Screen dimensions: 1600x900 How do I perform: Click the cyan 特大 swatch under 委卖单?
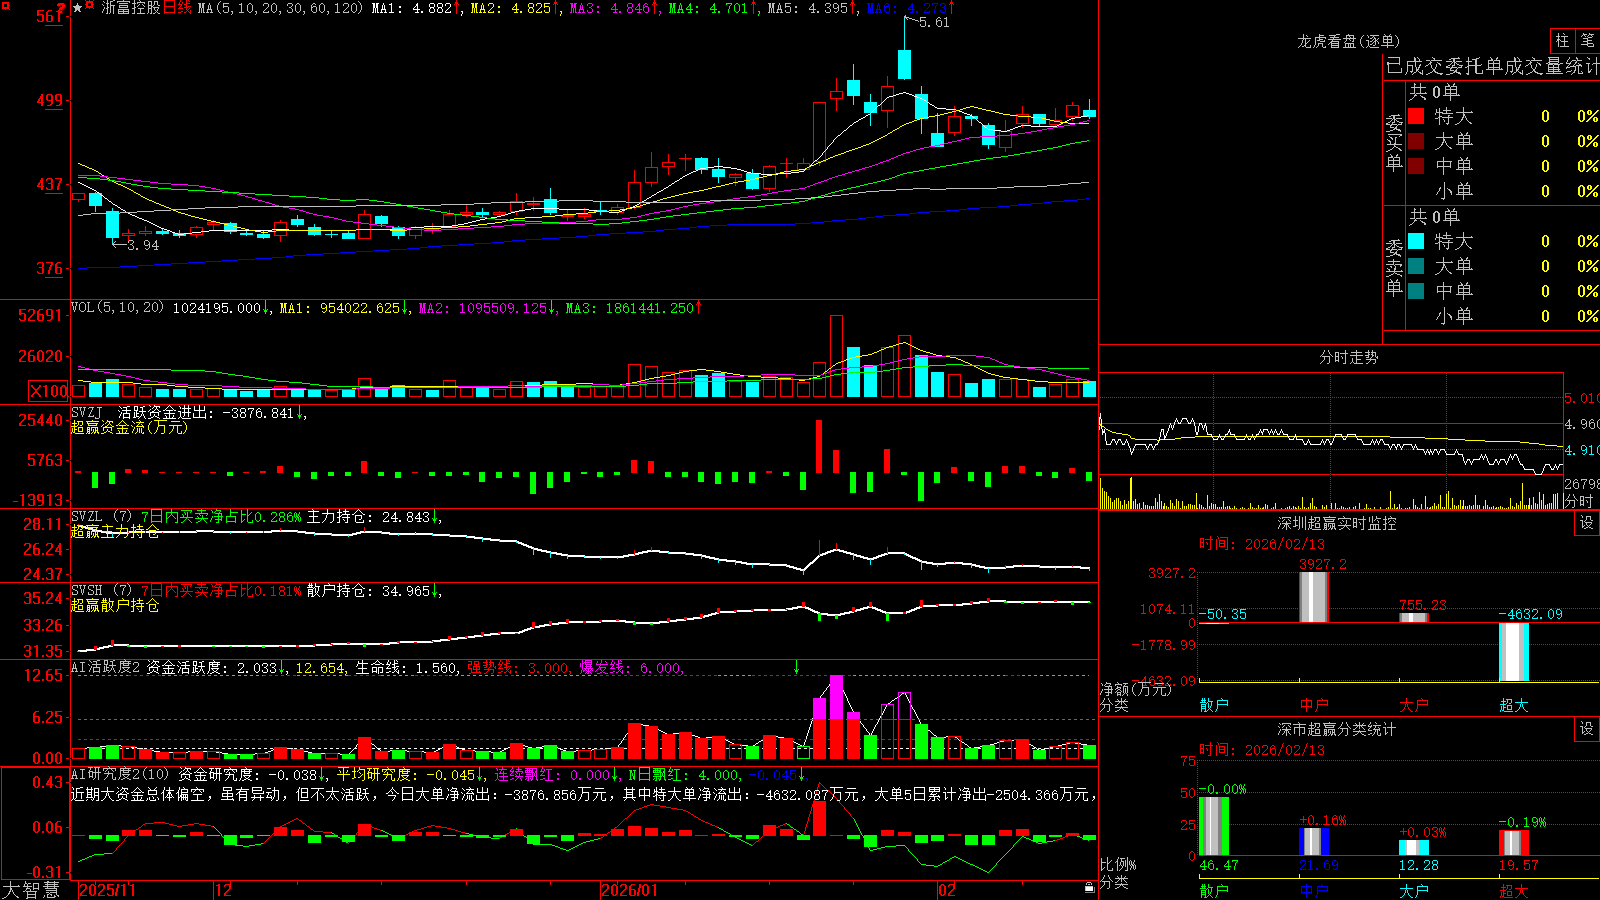pos(1416,241)
